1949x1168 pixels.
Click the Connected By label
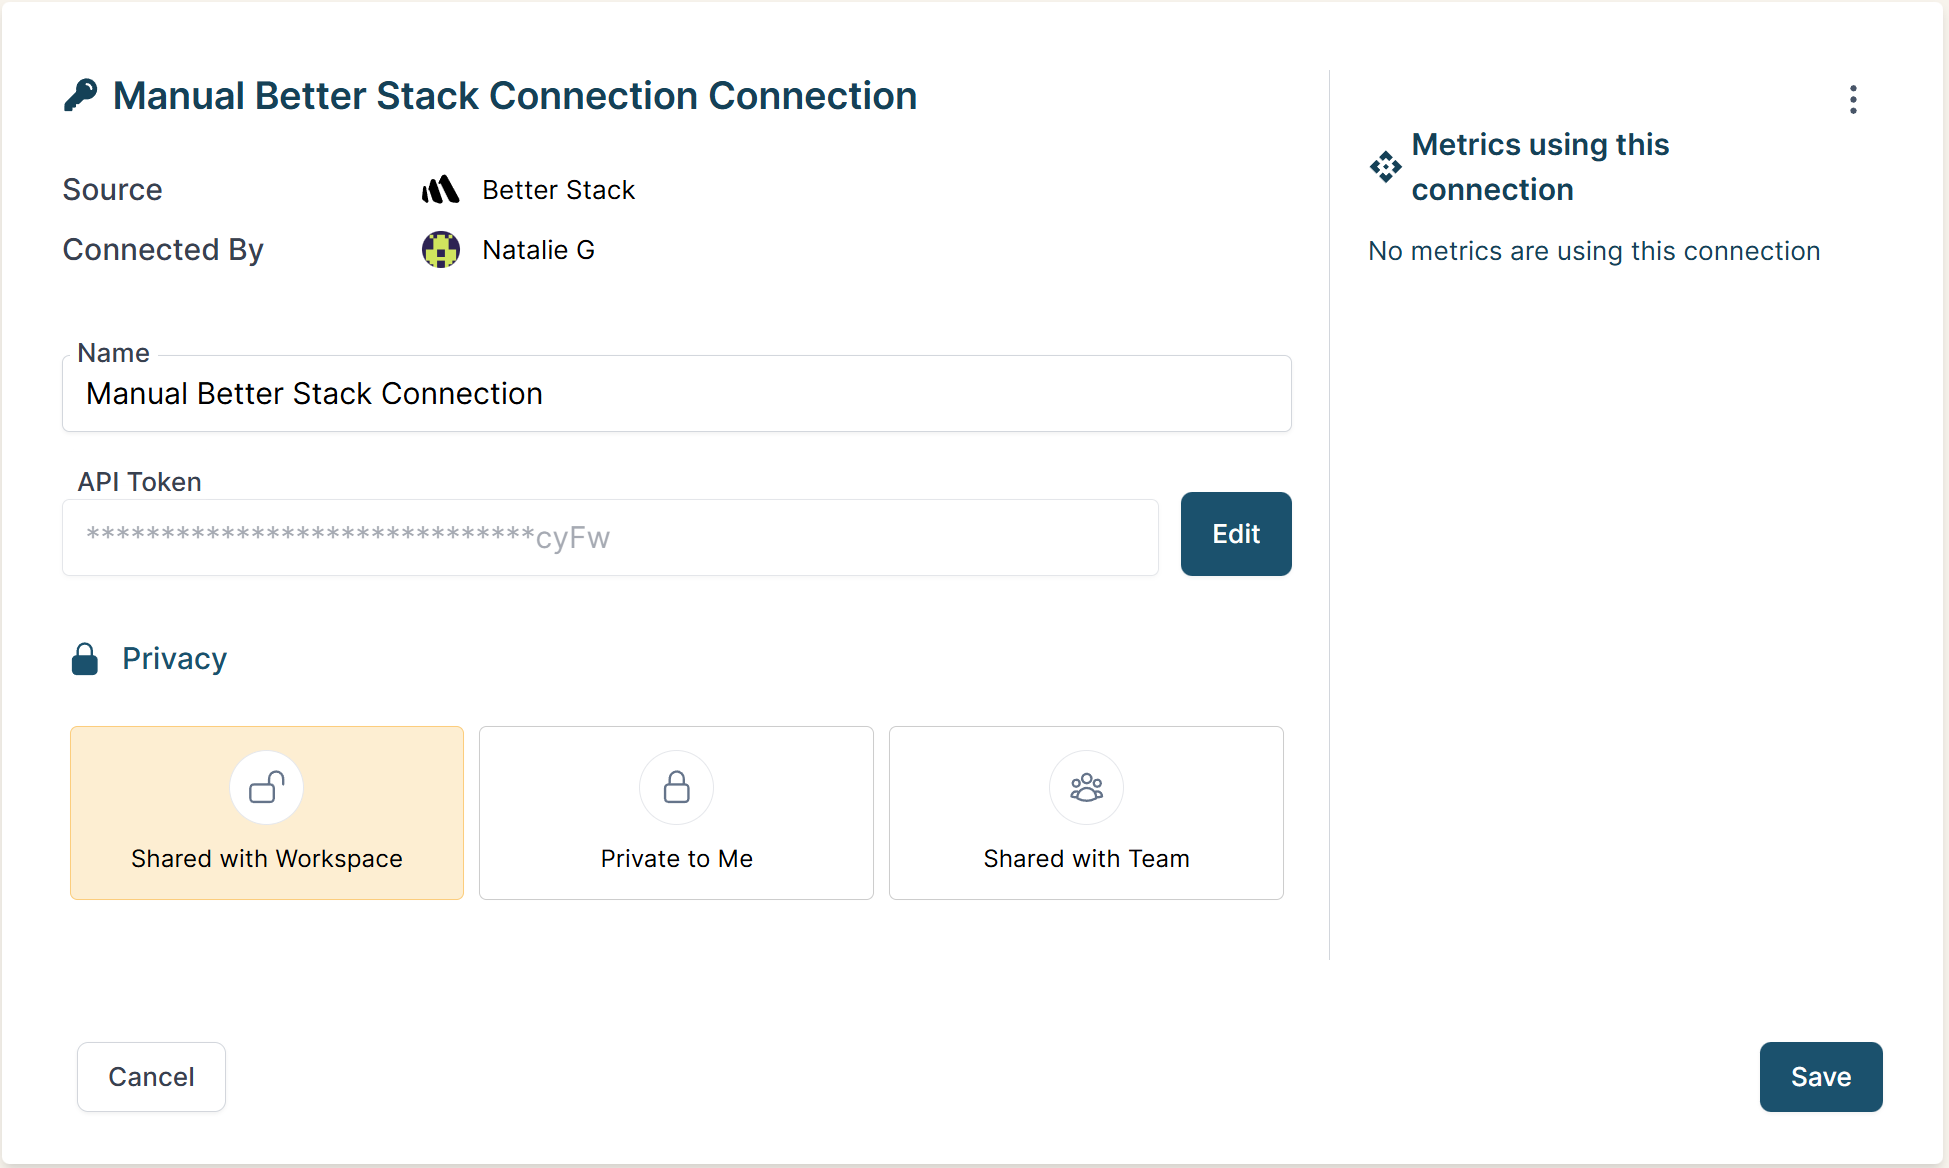pyautogui.click(x=163, y=249)
